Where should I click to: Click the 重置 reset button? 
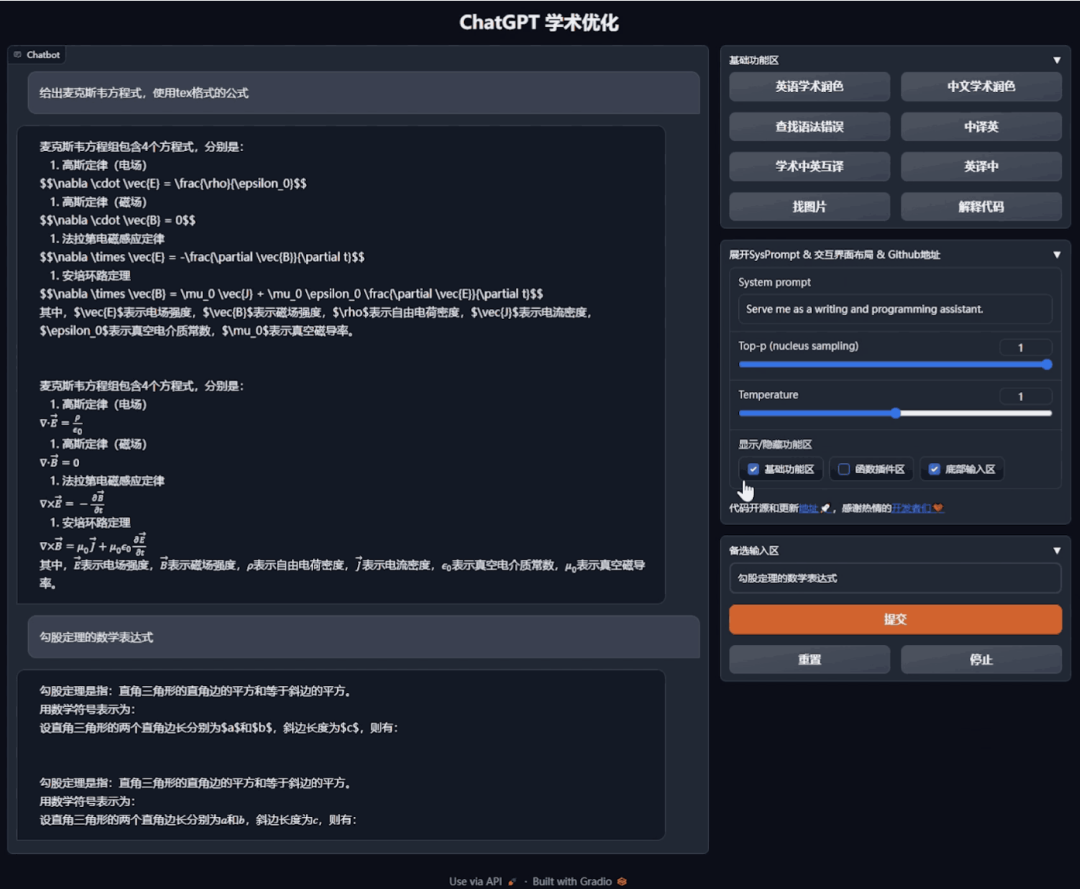click(809, 660)
